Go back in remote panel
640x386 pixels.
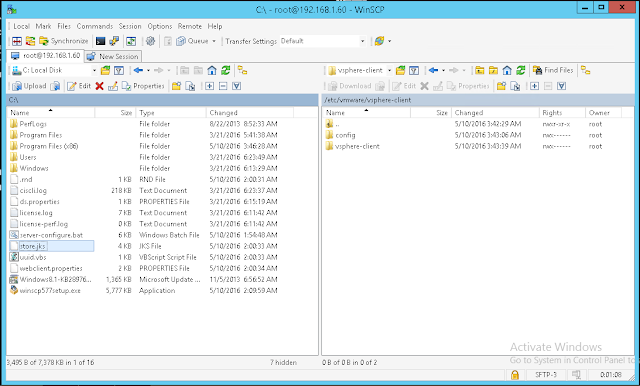point(433,71)
